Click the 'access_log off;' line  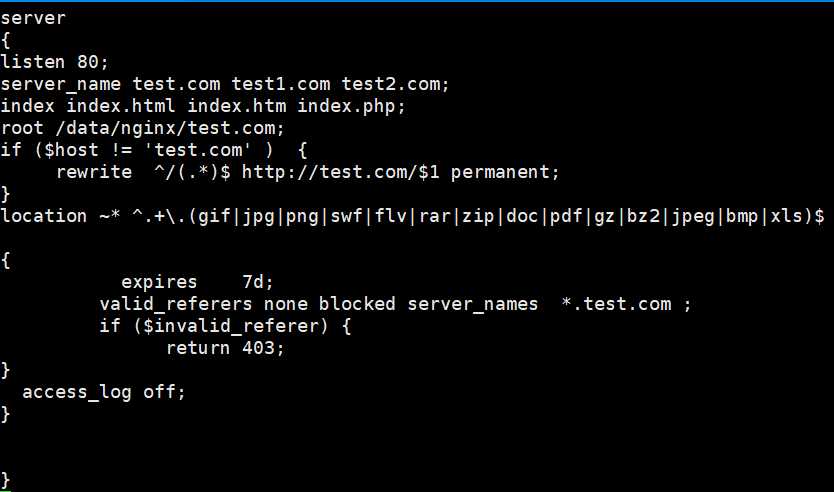(x=104, y=392)
